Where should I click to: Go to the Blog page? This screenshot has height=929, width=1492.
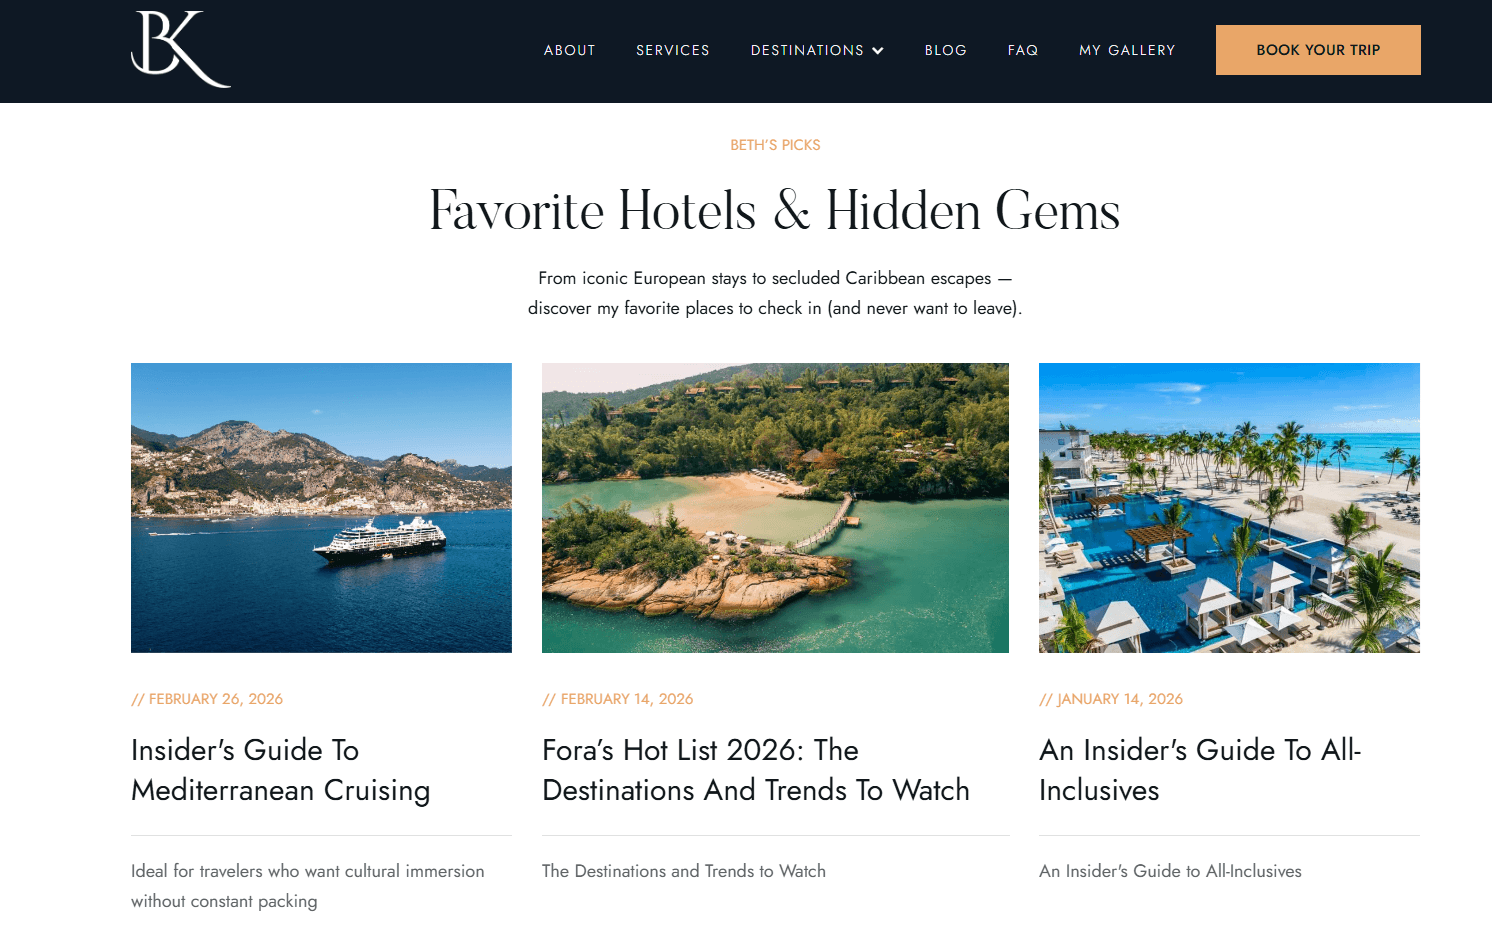946,50
